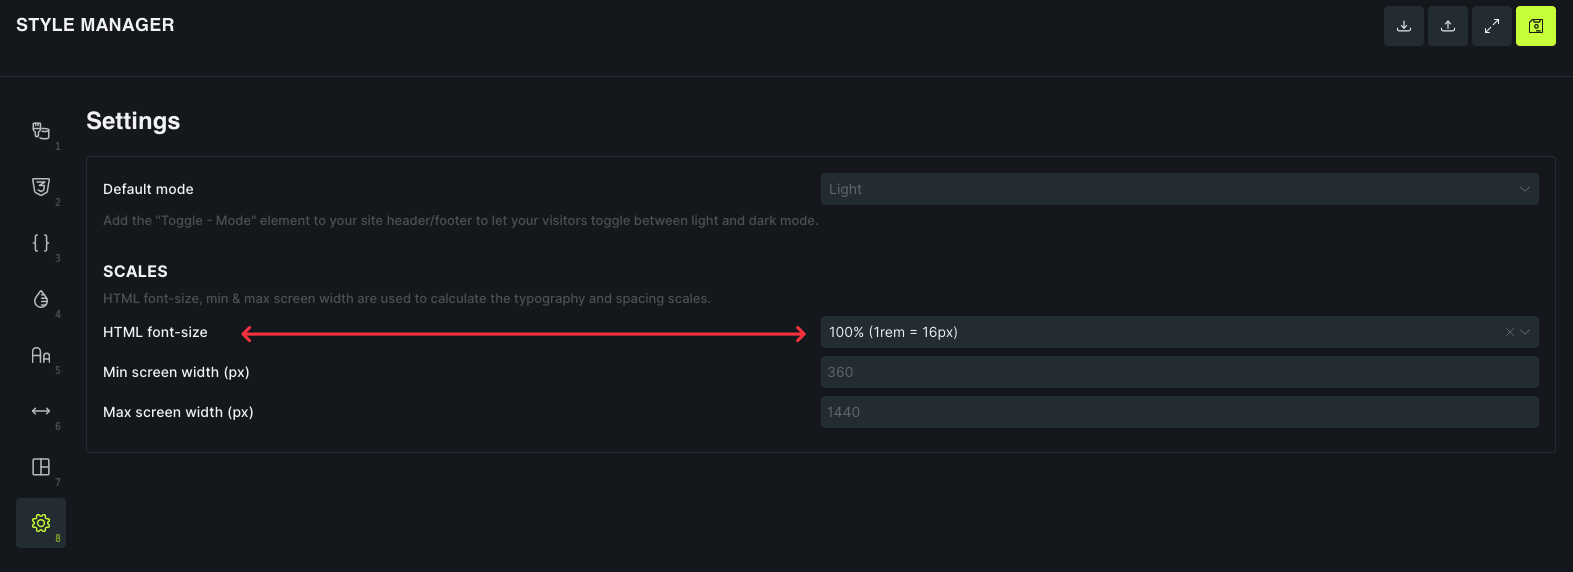The image size is (1573, 572).
Task: Open the first sidebar tab icon
Action: pyautogui.click(x=41, y=131)
